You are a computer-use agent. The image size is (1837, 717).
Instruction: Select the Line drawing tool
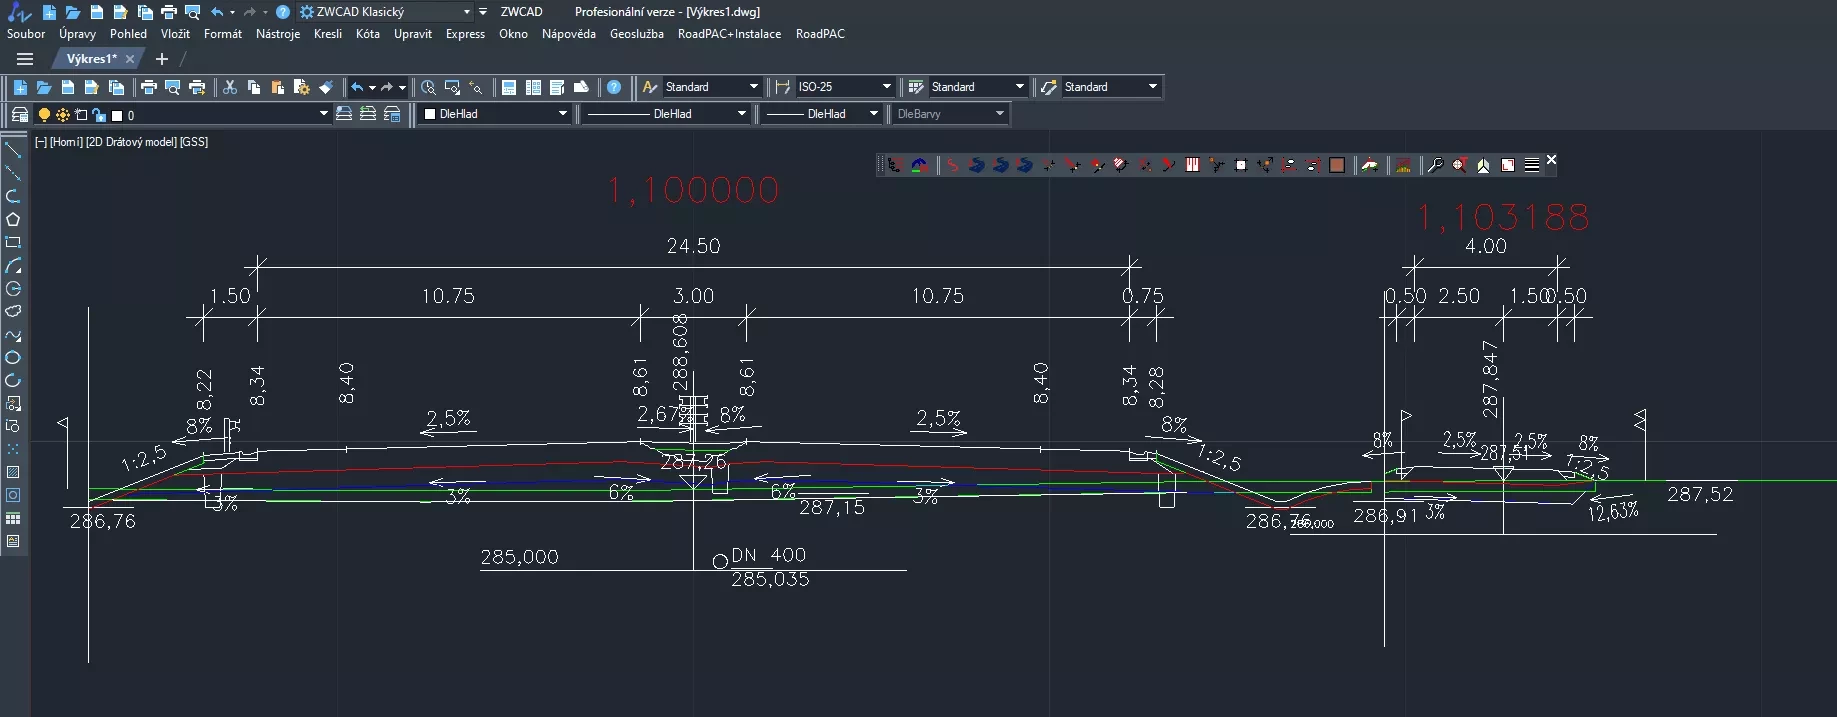point(13,150)
